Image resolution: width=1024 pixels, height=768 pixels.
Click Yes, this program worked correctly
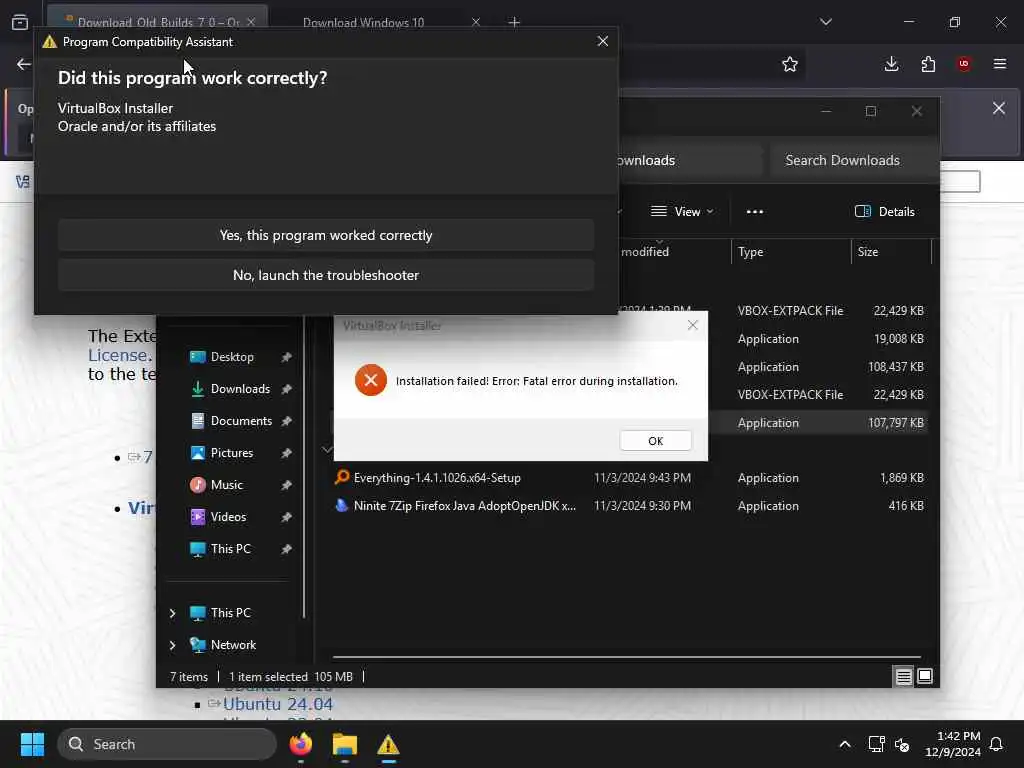[x=326, y=235]
